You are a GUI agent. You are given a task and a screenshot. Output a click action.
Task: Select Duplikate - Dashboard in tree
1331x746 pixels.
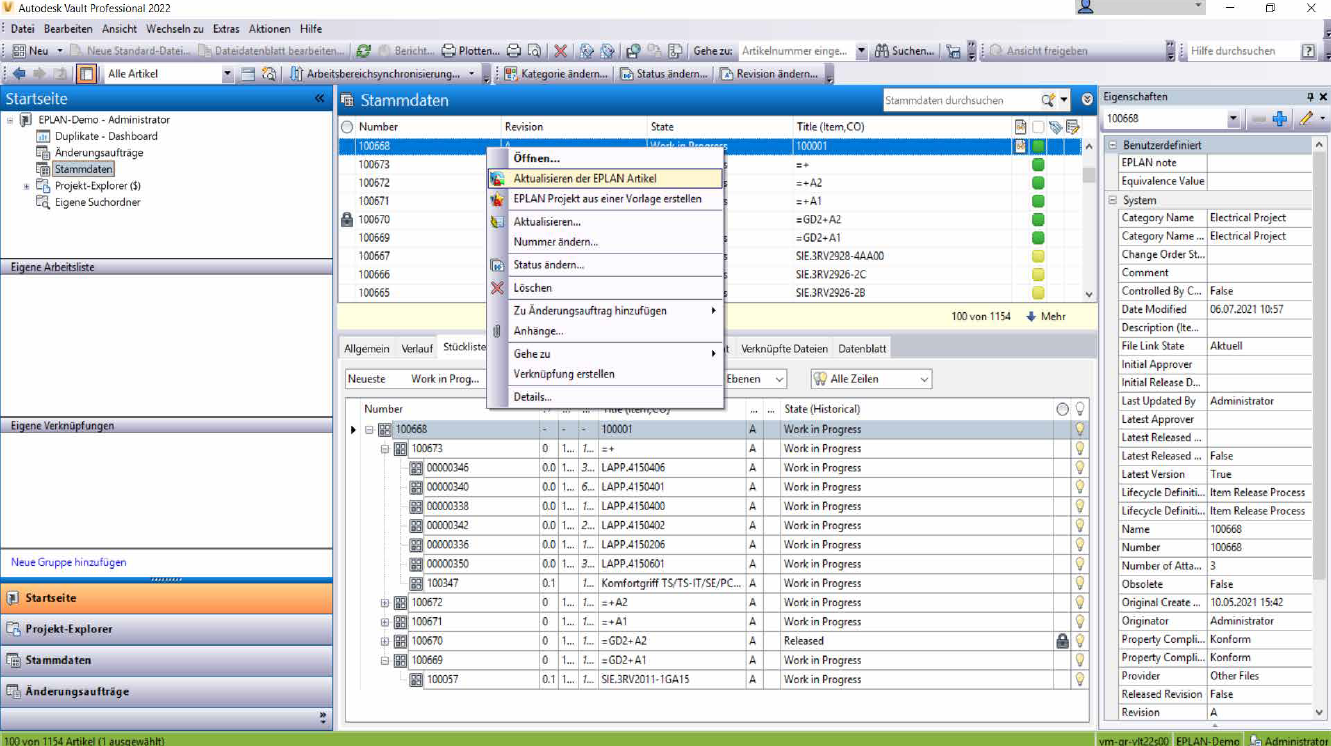click(106, 136)
